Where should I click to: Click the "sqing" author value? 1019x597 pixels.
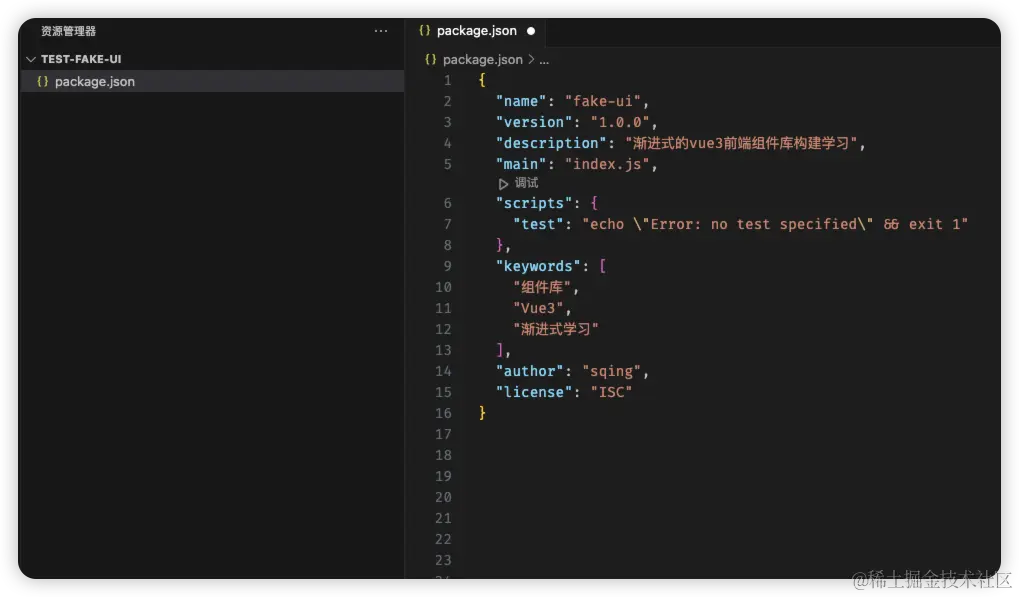tap(612, 371)
